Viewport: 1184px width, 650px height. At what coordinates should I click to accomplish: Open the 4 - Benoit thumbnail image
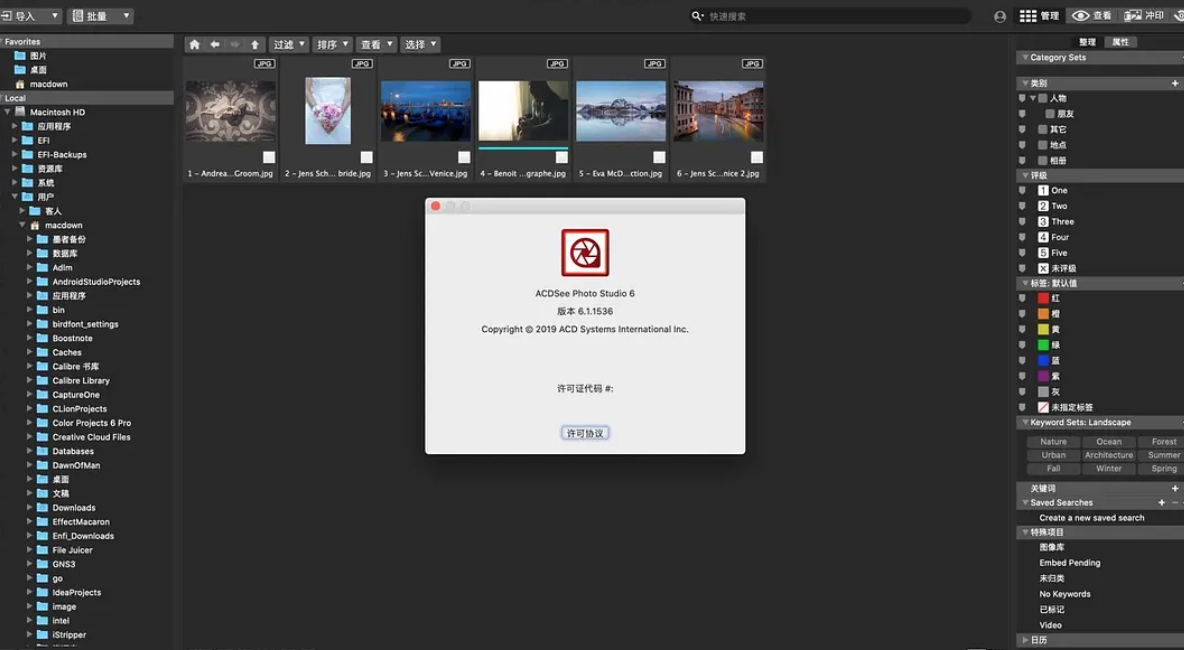(x=523, y=111)
